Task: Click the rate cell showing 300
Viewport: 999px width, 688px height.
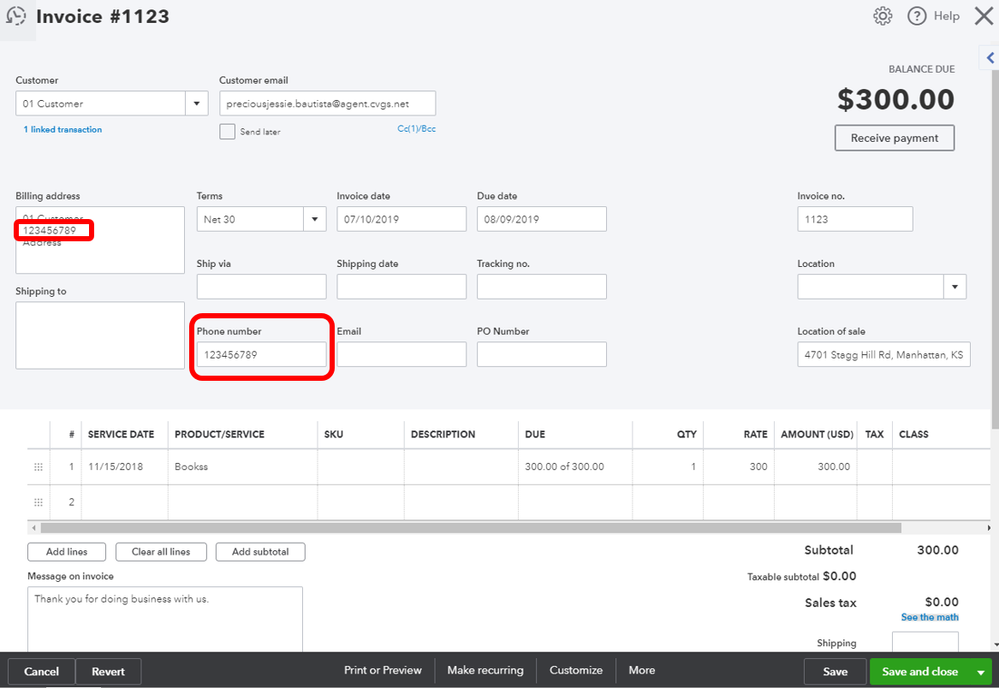Action: click(739, 467)
